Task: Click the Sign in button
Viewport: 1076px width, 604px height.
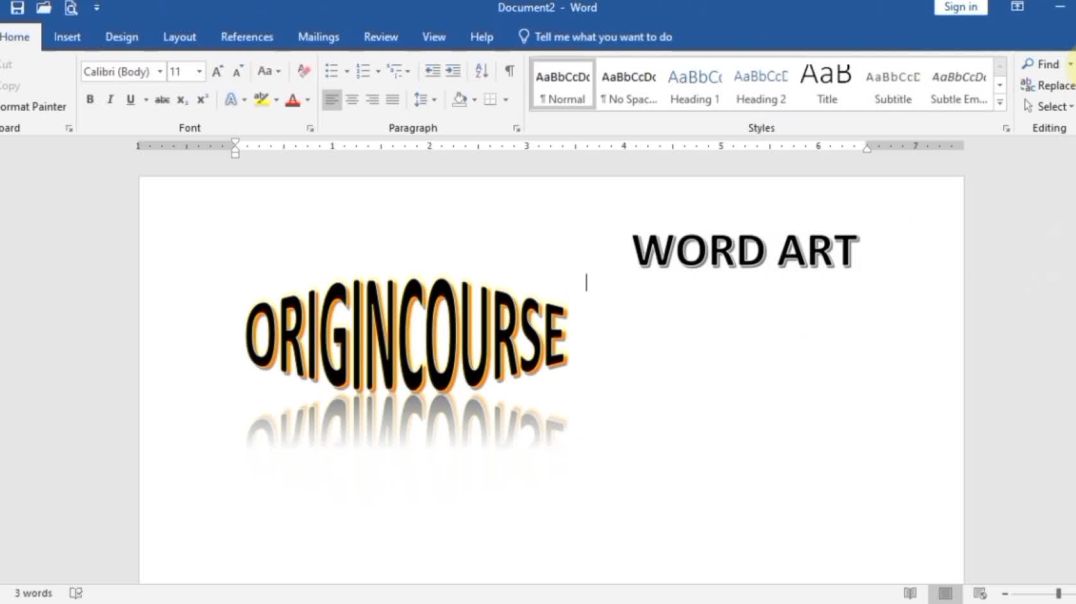Action: [959, 7]
